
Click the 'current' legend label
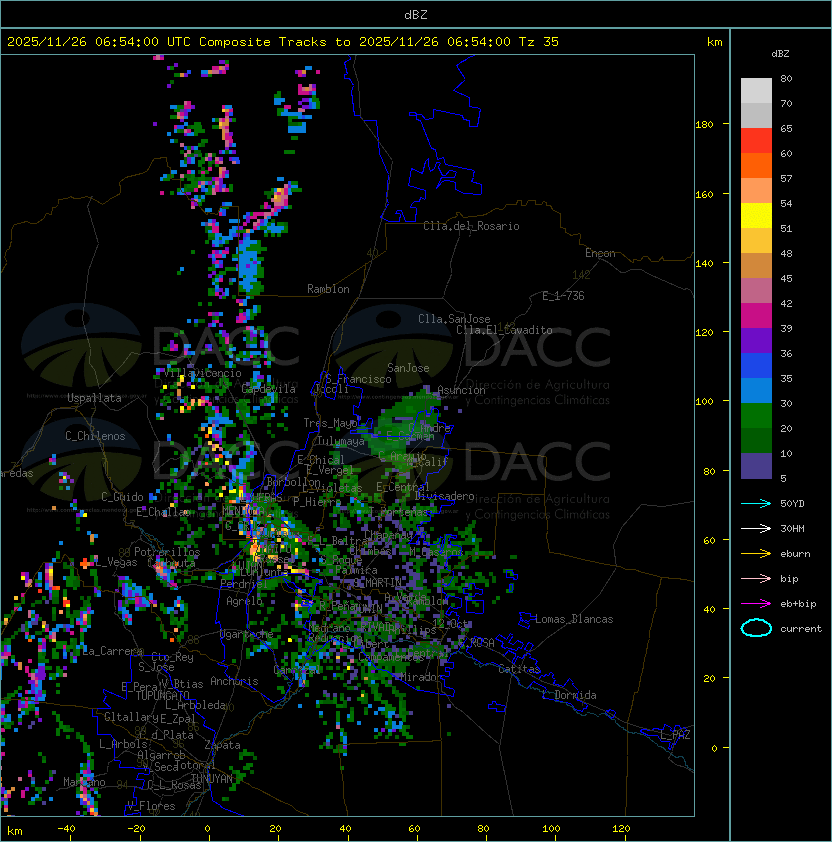(801, 629)
